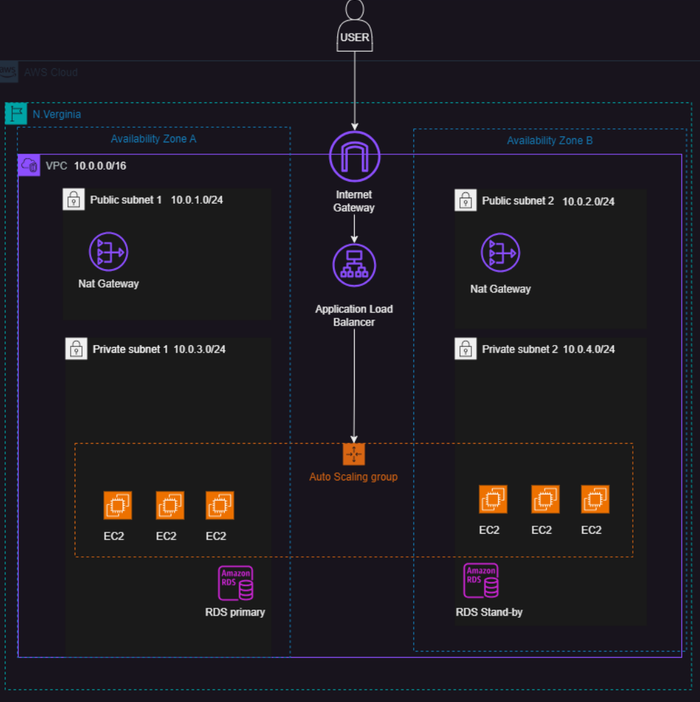Image resolution: width=700 pixels, height=702 pixels.
Task: Click the Availability Zone B label
Action: pyautogui.click(x=550, y=141)
